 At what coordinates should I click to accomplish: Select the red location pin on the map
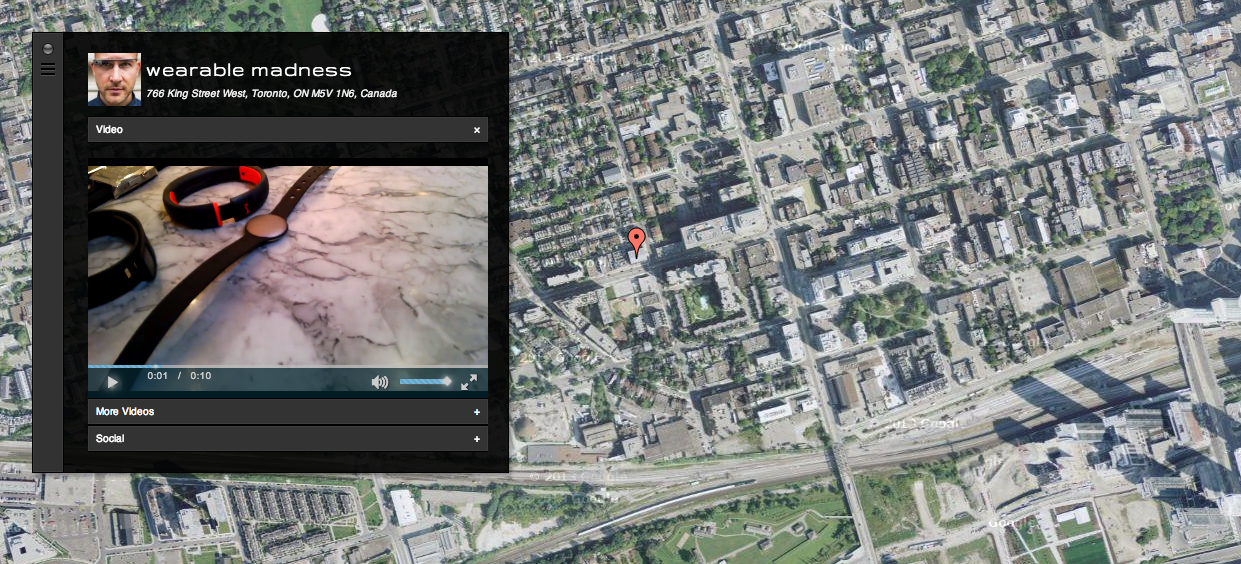636,241
